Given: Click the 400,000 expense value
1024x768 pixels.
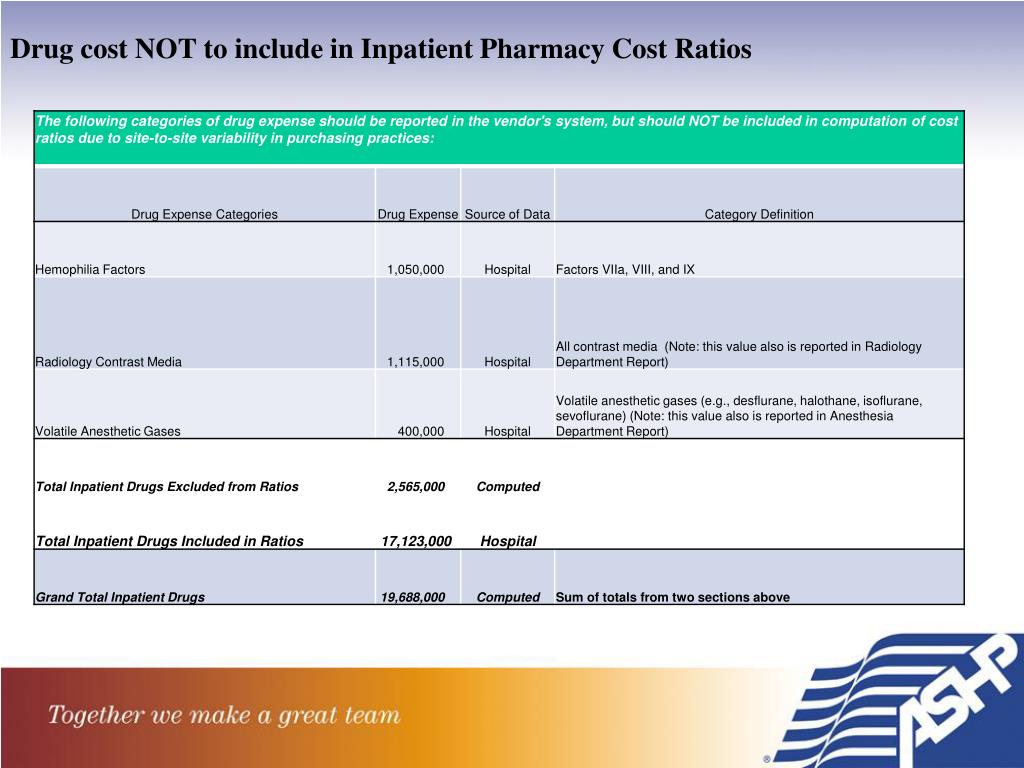Looking at the screenshot, I should [421, 431].
